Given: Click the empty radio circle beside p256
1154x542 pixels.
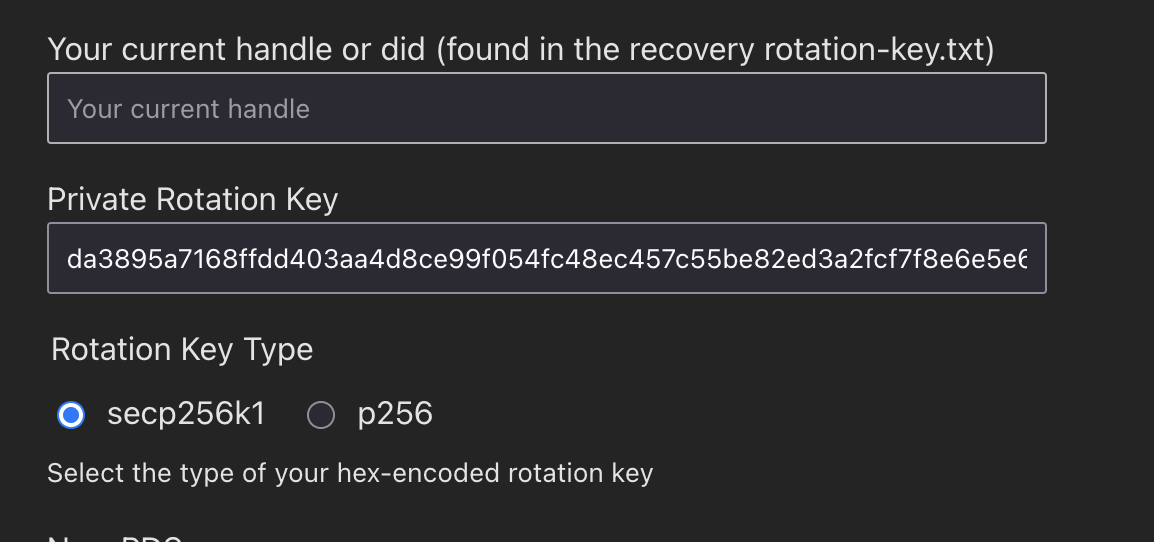Looking at the screenshot, I should (x=320, y=414).
